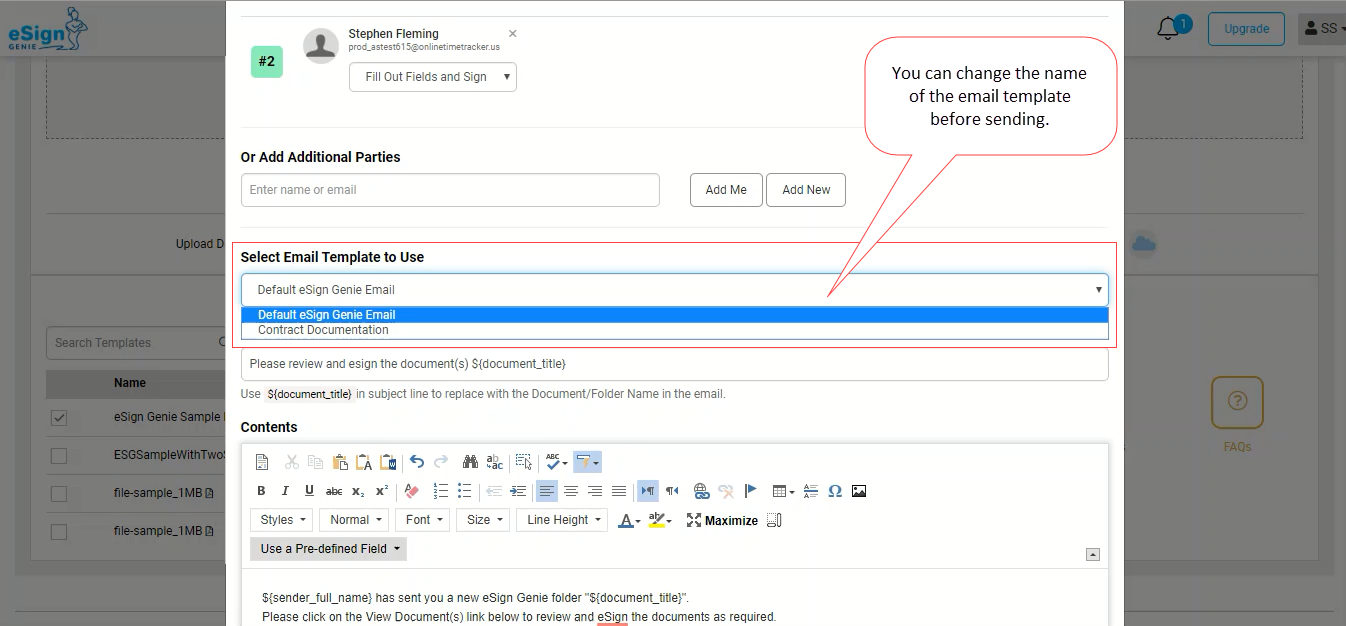Viewport: 1346px width, 626px height.
Task: Choose Contract Documentation template option
Action: (x=675, y=330)
